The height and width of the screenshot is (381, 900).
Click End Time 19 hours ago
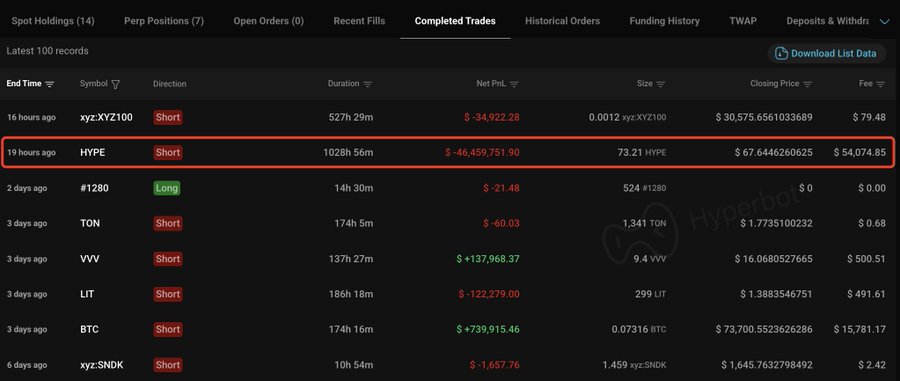click(x=32, y=153)
